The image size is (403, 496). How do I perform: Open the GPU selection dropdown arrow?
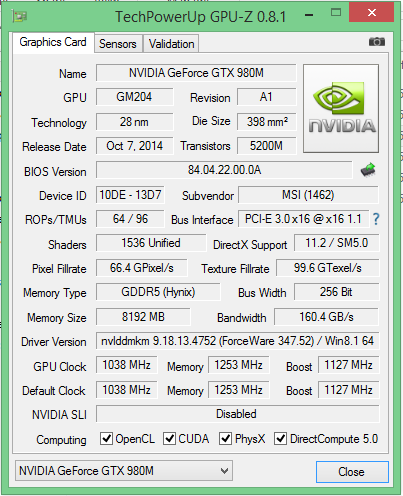[224, 471]
